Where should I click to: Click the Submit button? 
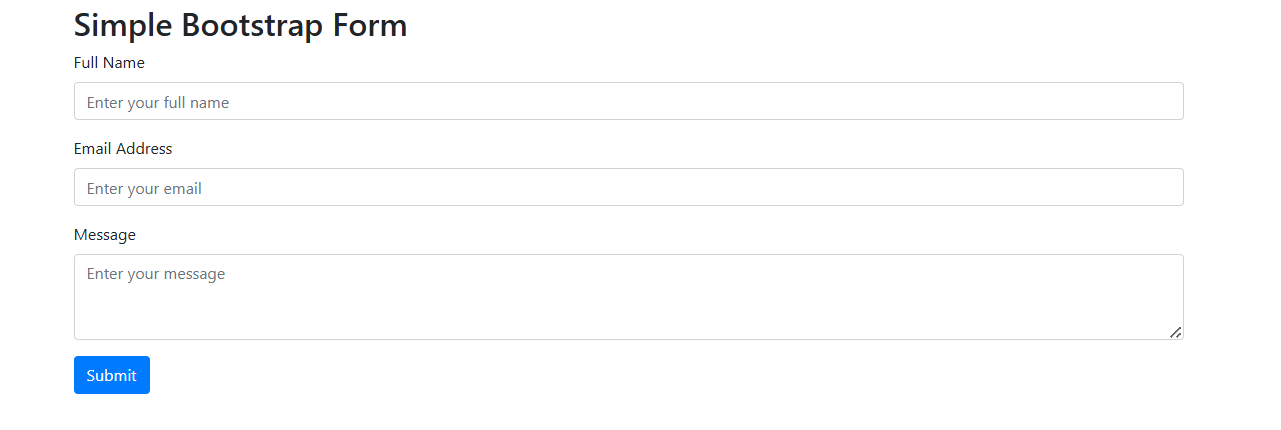coord(112,375)
